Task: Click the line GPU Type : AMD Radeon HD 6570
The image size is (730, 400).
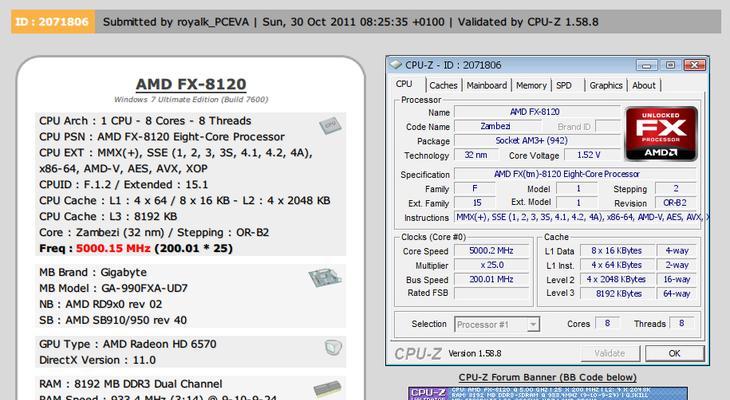Action: point(128,344)
